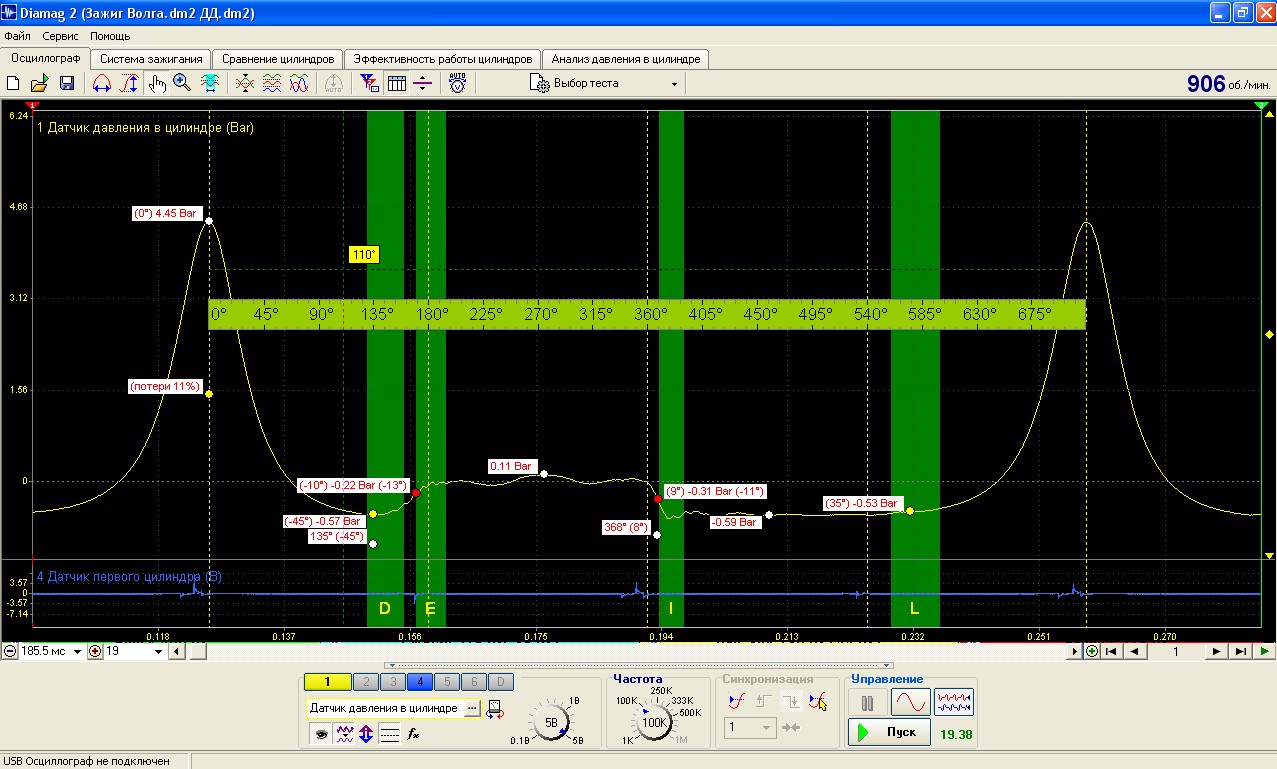Click the fx function icon
Viewport: 1277px width, 769px height.
413,734
